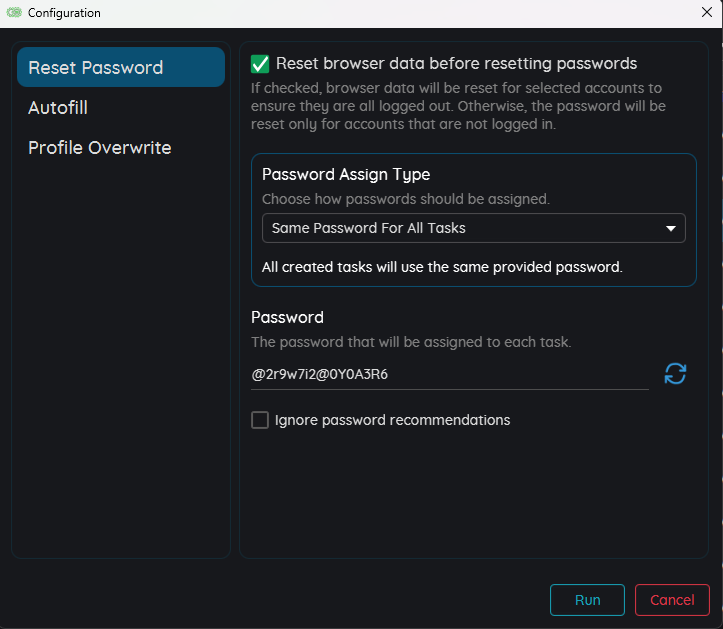
Task: Click the green app logo in title bar
Action: [x=14, y=13]
